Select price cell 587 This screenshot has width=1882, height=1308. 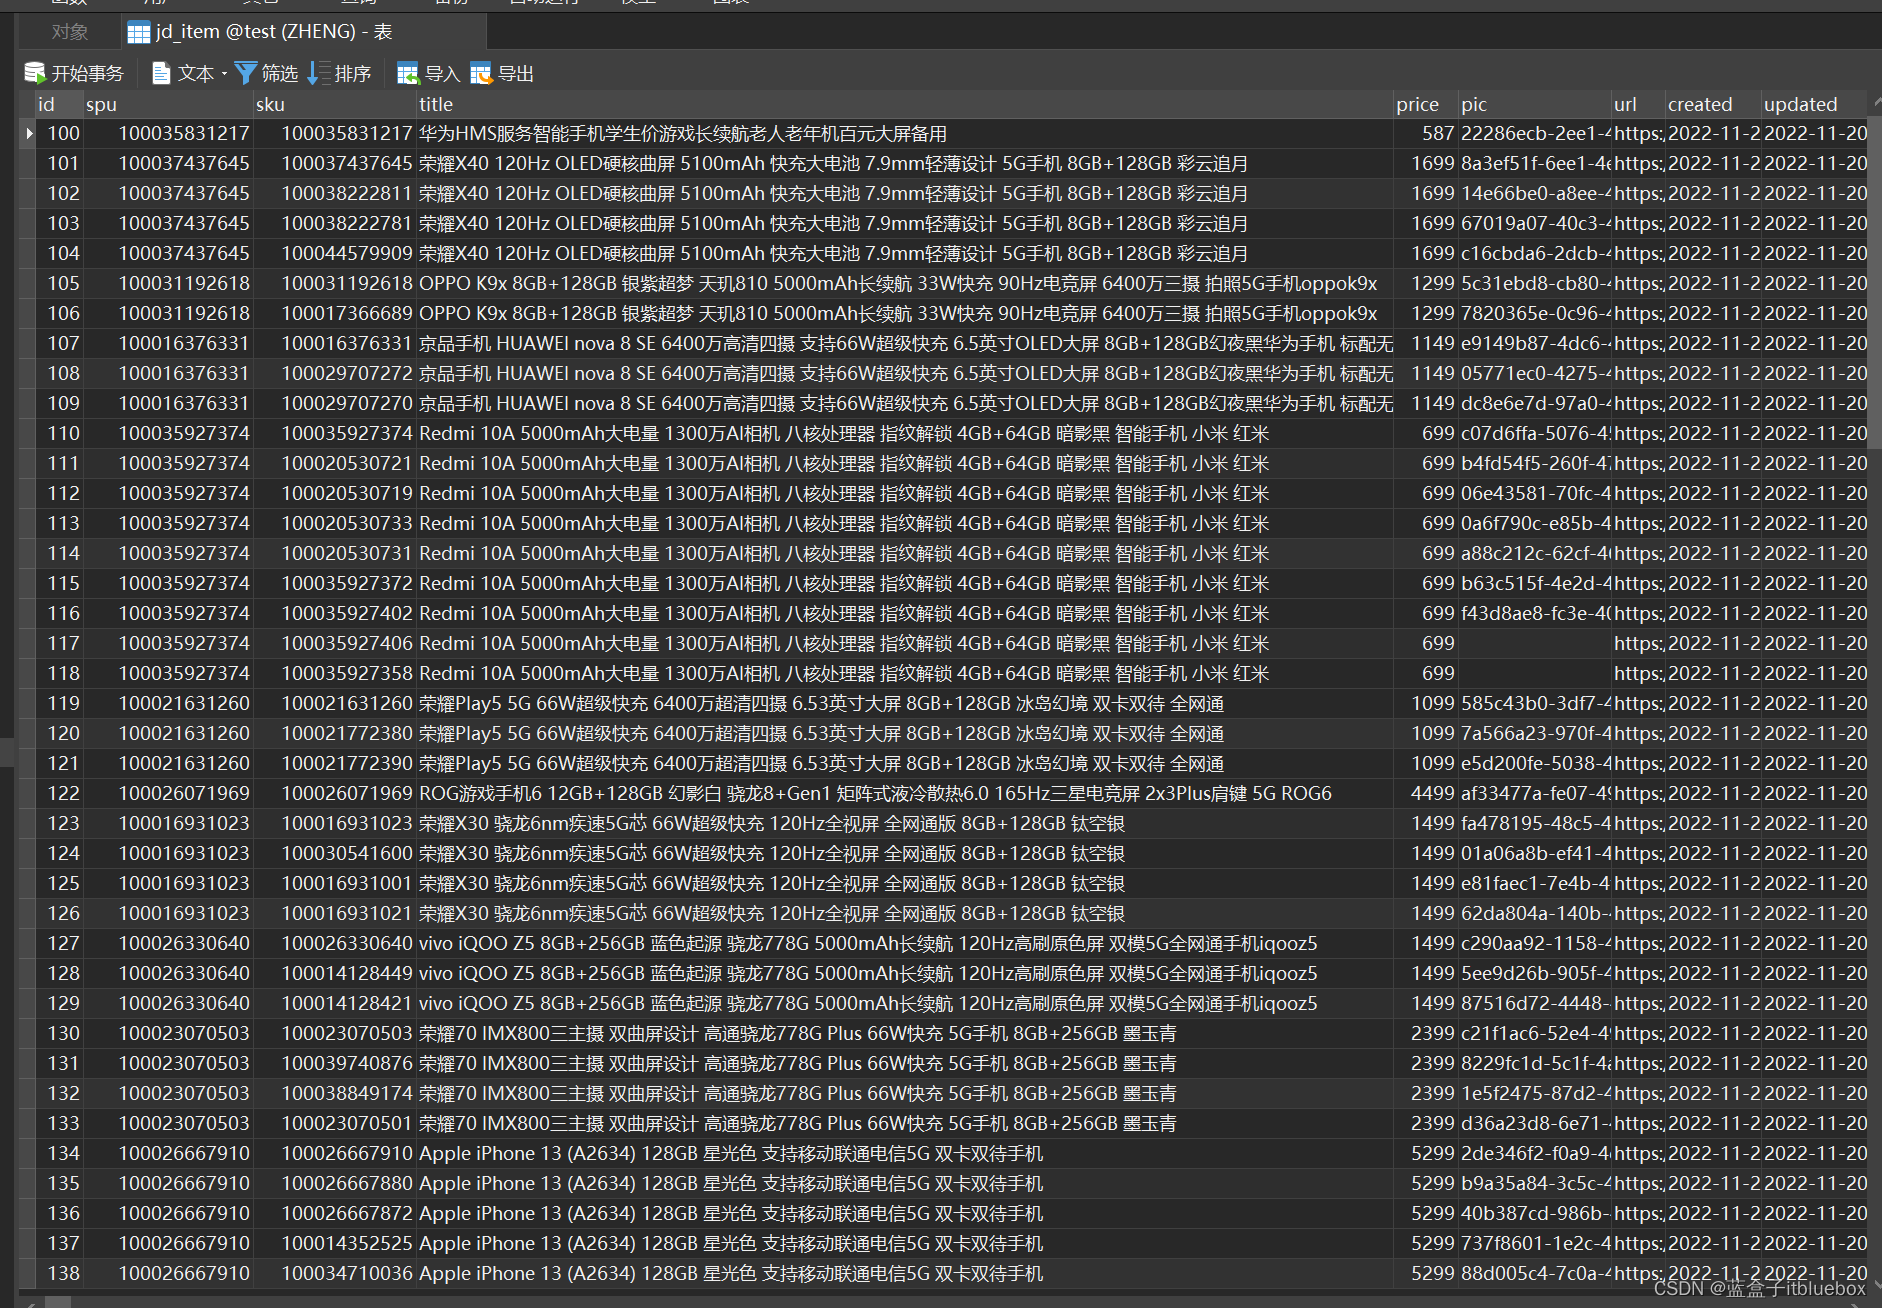(x=1426, y=133)
